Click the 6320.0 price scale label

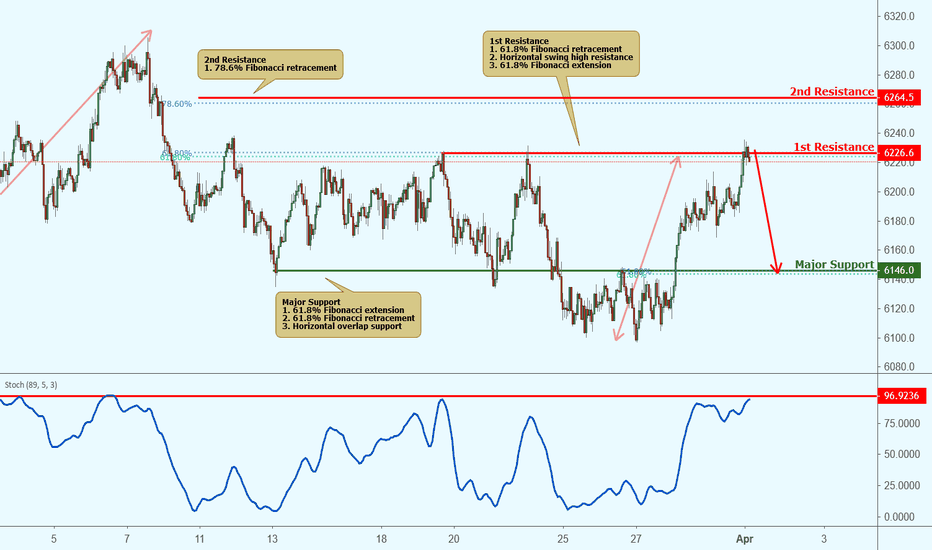pyautogui.click(x=899, y=17)
